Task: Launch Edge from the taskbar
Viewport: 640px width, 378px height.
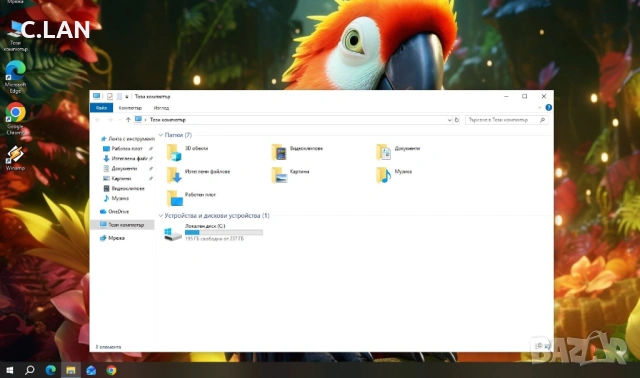Action: (50, 370)
